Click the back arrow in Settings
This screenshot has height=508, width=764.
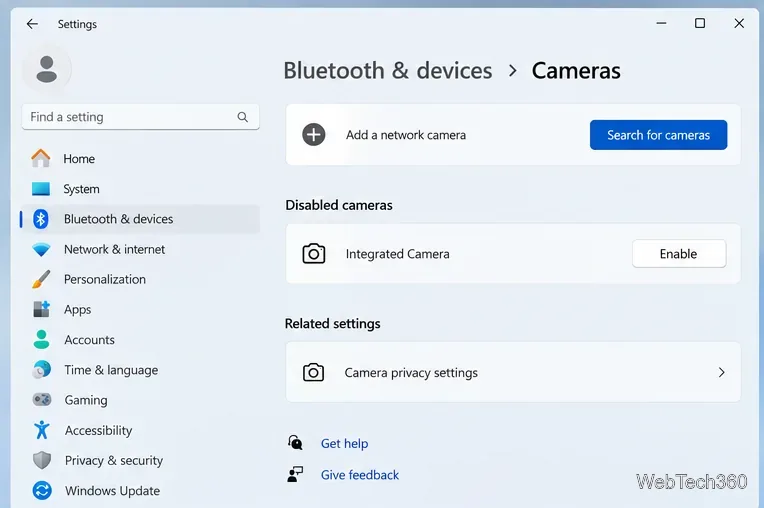32,24
